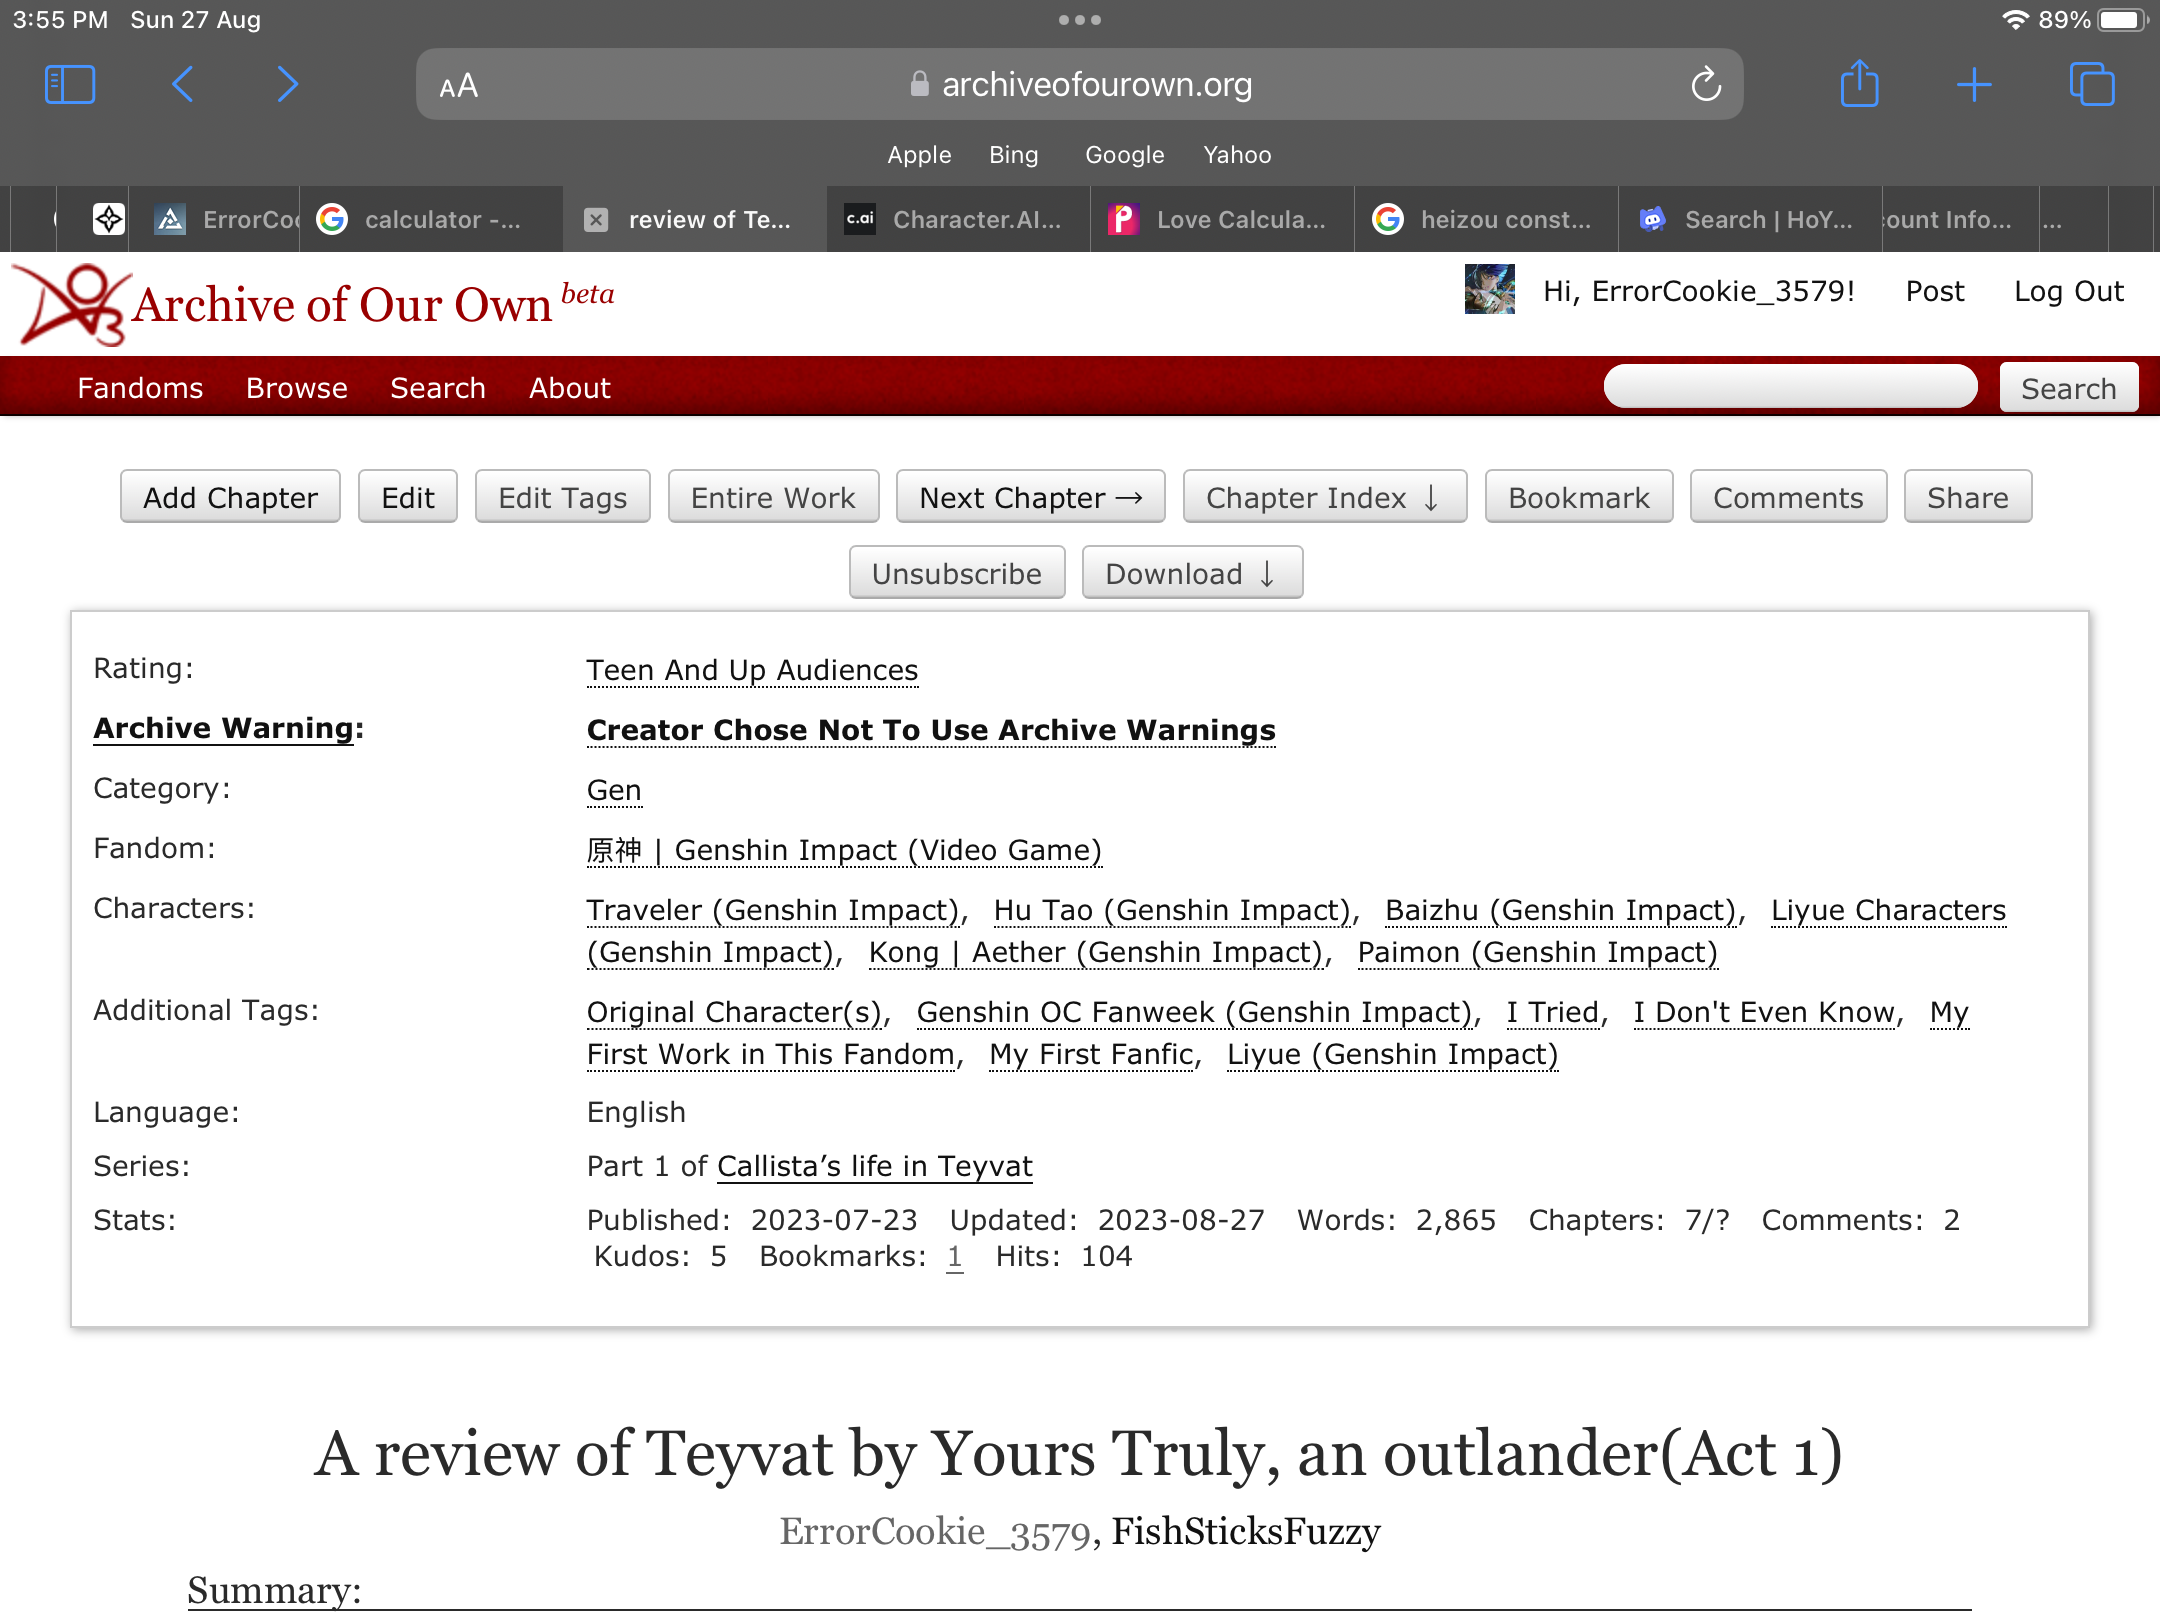Tap the forward navigation arrow
2160x1620 pixels.
coord(287,85)
